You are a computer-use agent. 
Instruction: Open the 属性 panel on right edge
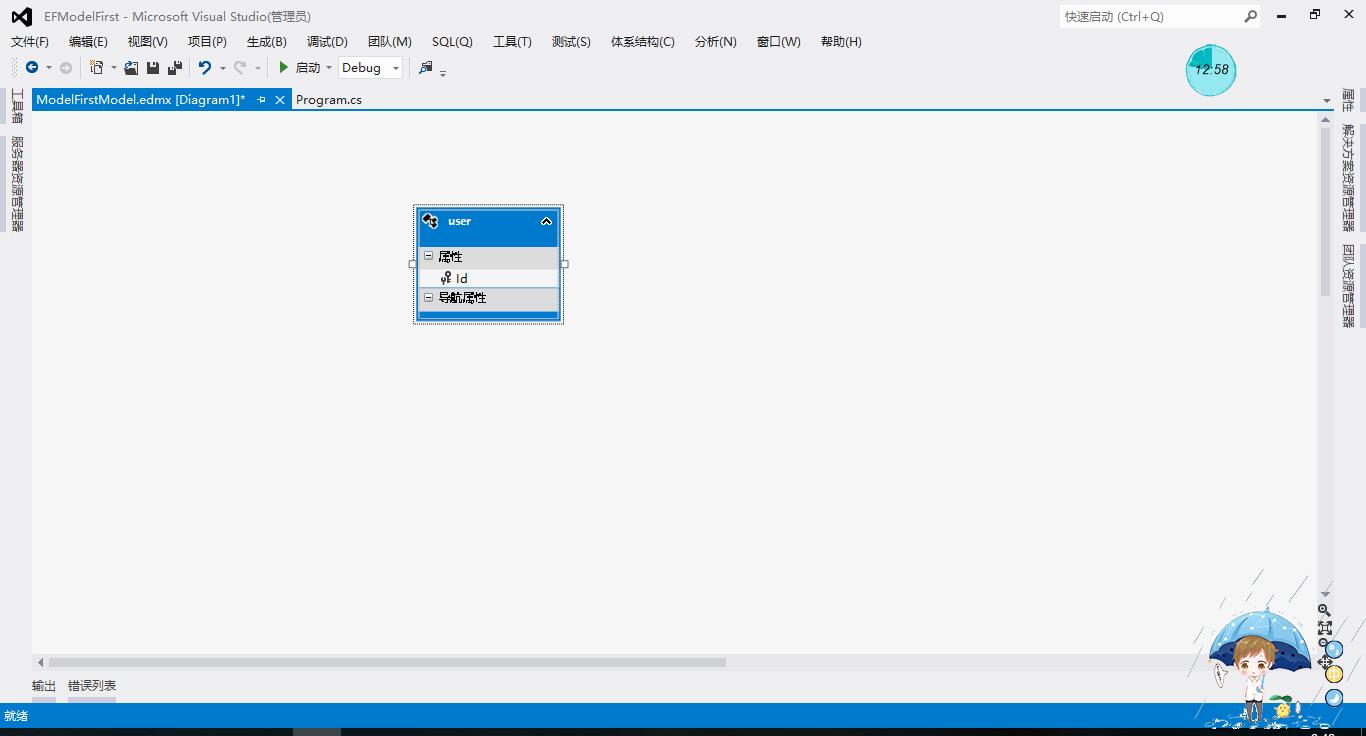(1348, 100)
